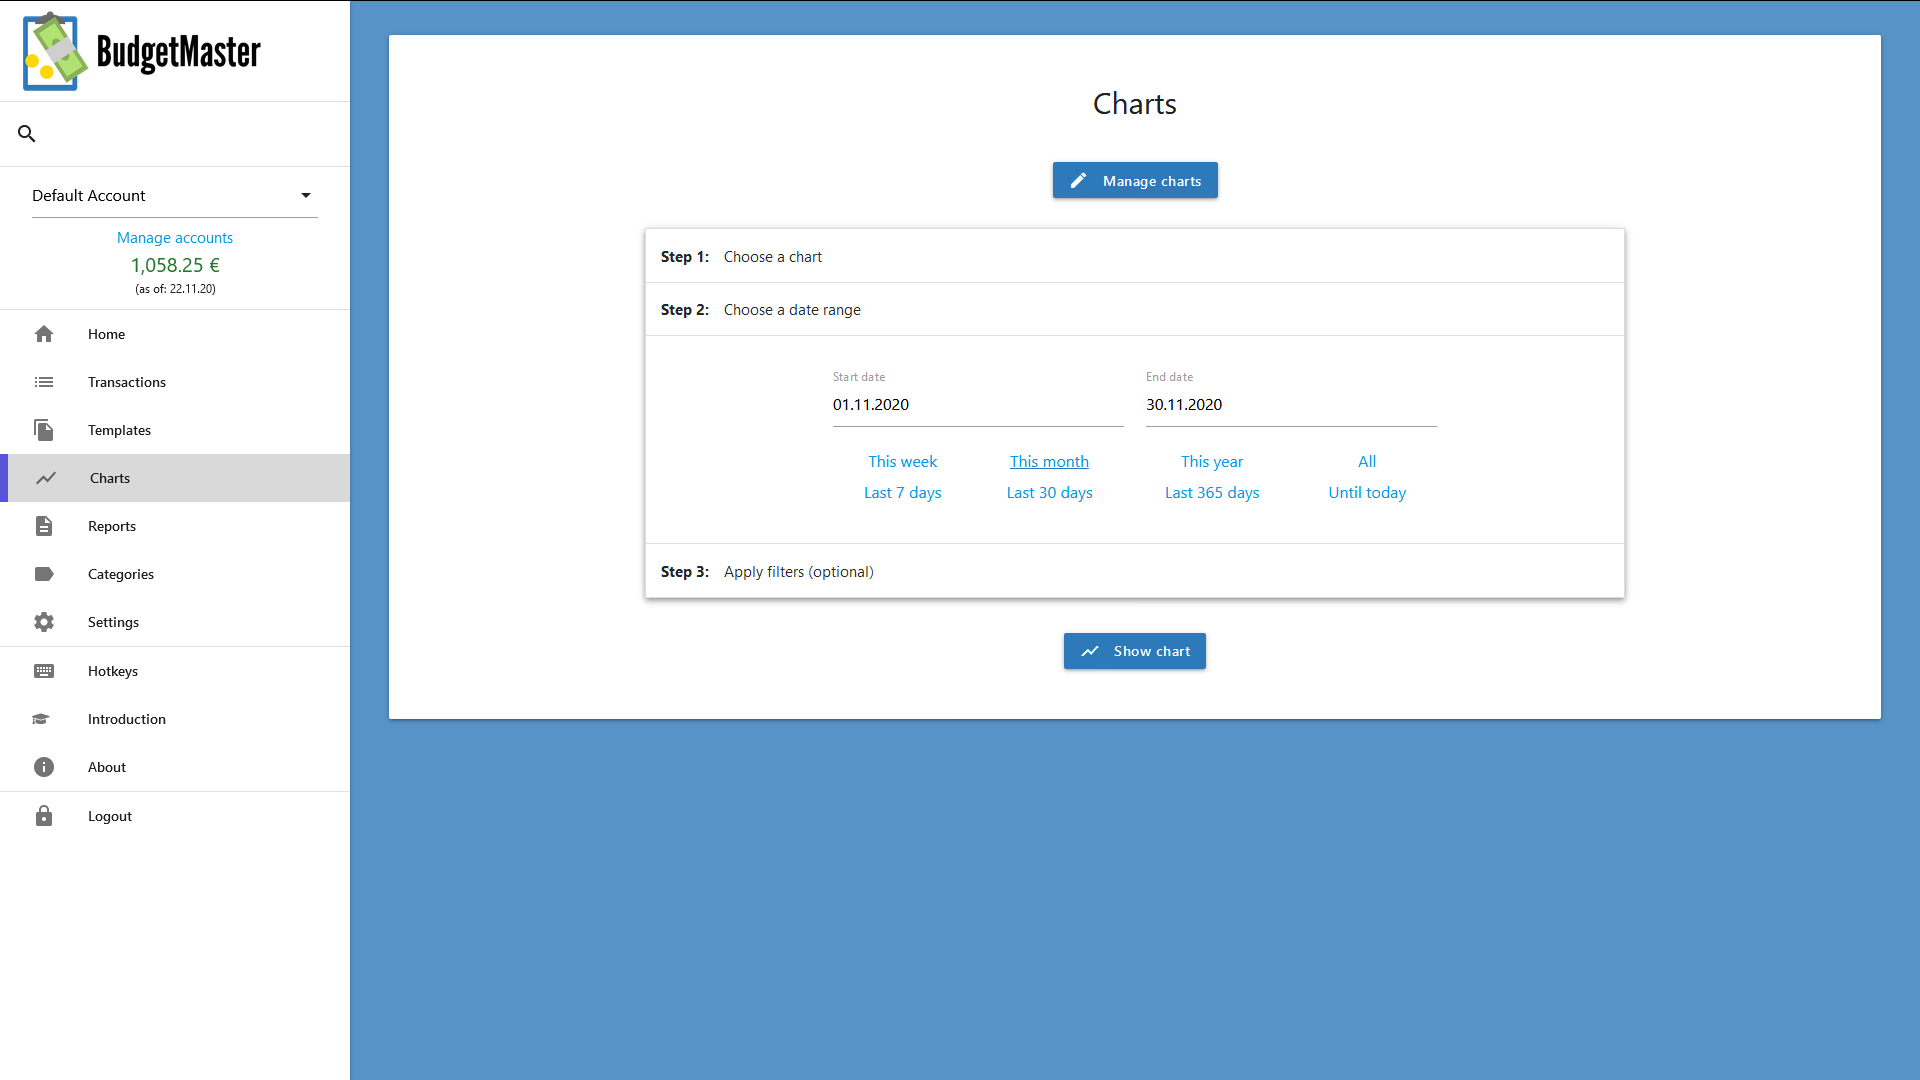Open Introduction menu item
1920x1080 pixels.
(175, 719)
